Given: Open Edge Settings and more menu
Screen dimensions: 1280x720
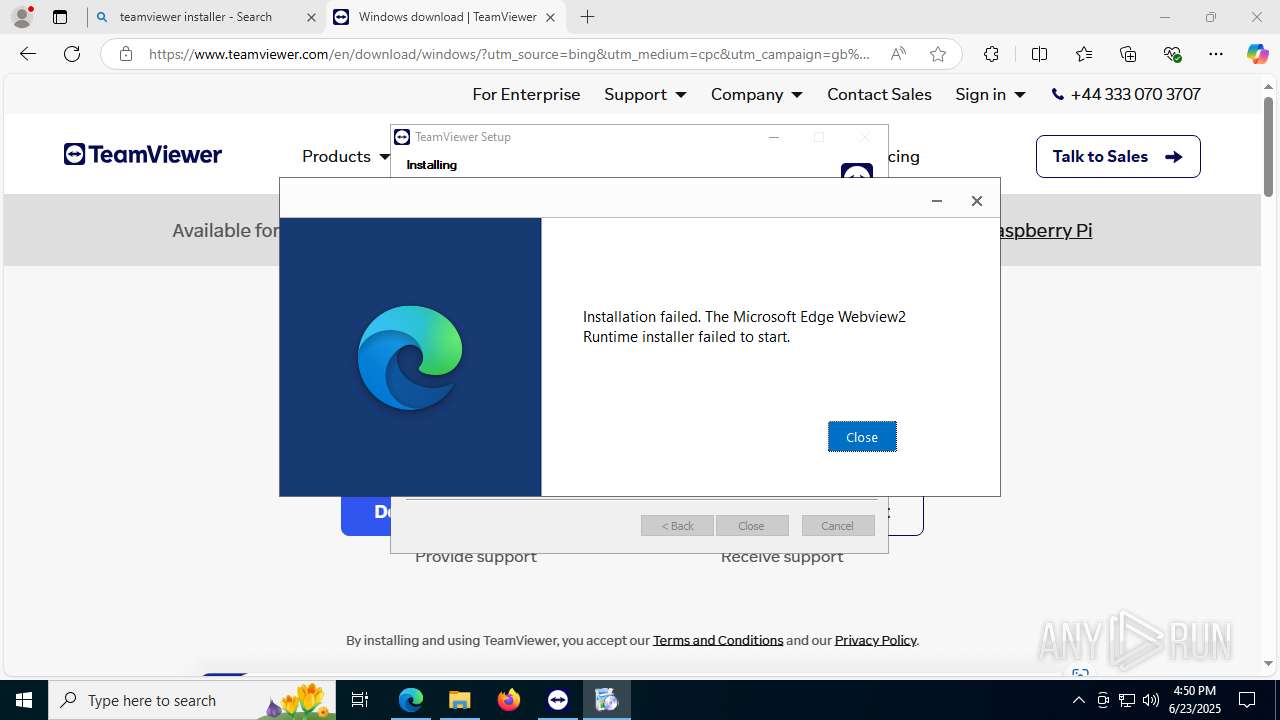Looking at the screenshot, I should click(x=1216, y=54).
